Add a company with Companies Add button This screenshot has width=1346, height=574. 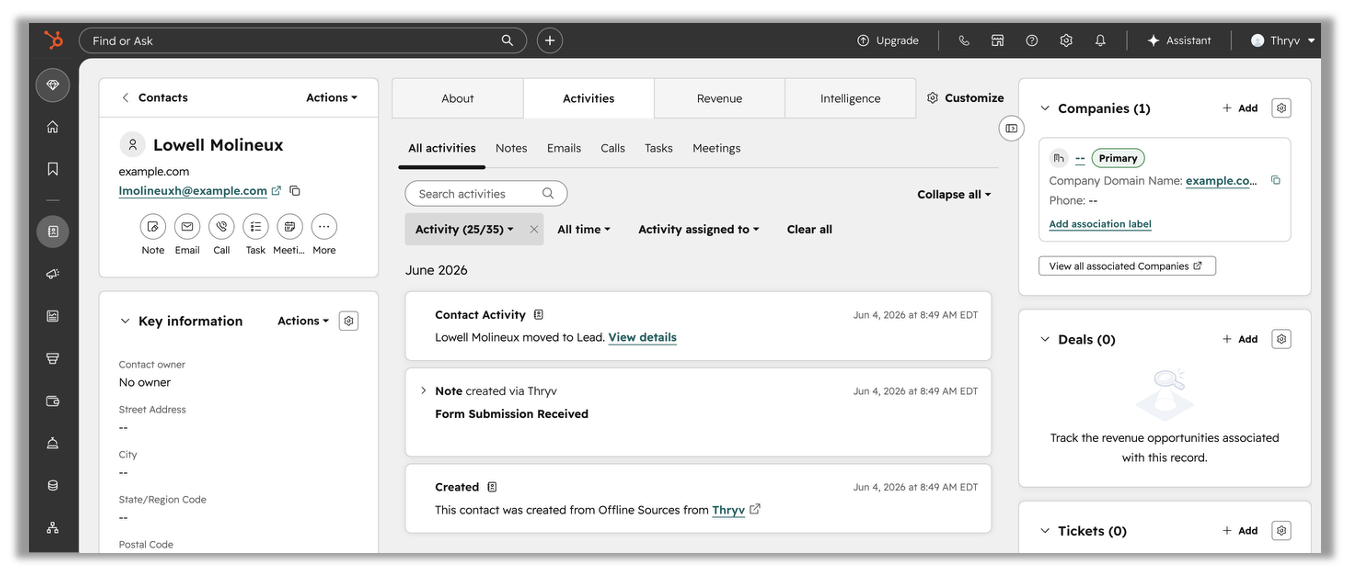click(x=1240, y=108)
